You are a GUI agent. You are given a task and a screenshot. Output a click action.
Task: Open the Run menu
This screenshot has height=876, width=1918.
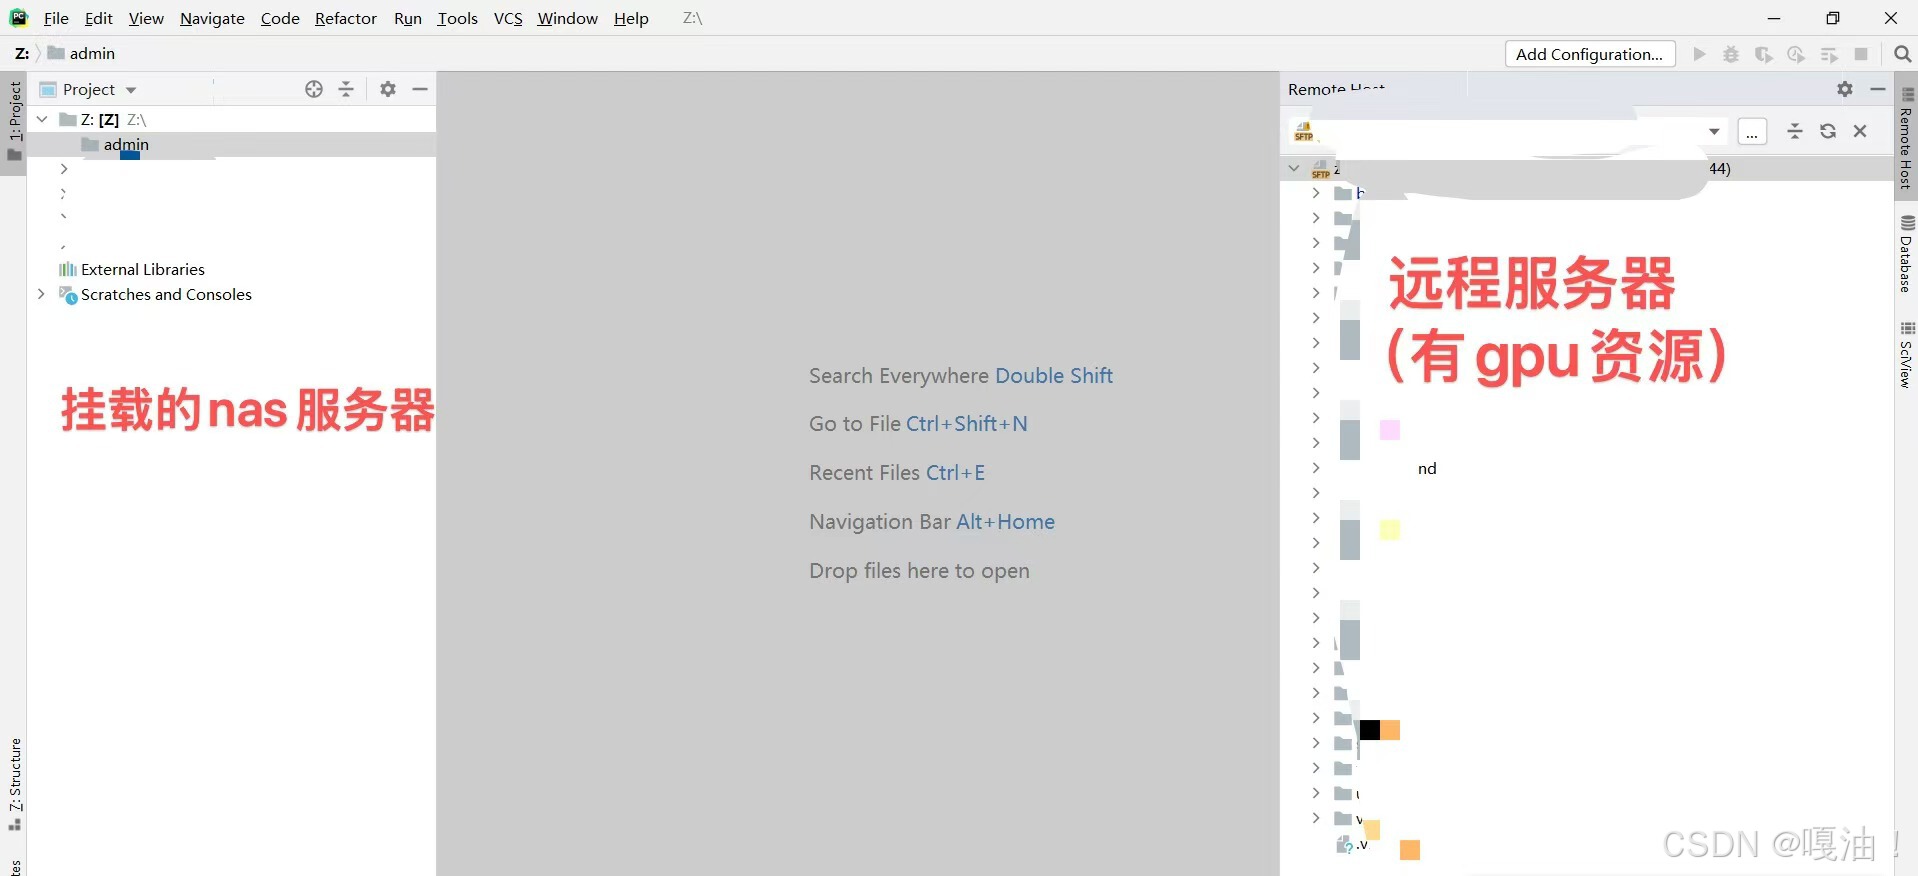click(x=408, y=18)
